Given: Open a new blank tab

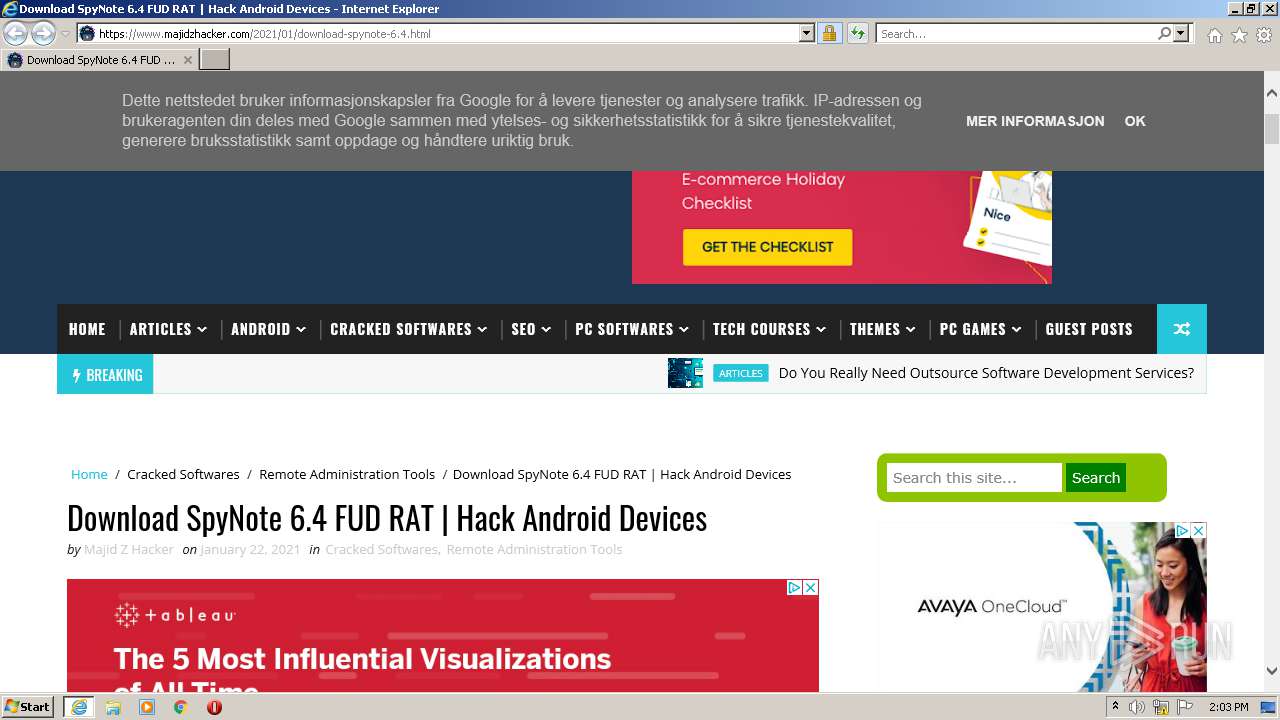Looking at the screenshot, I should tap(215, 60).
